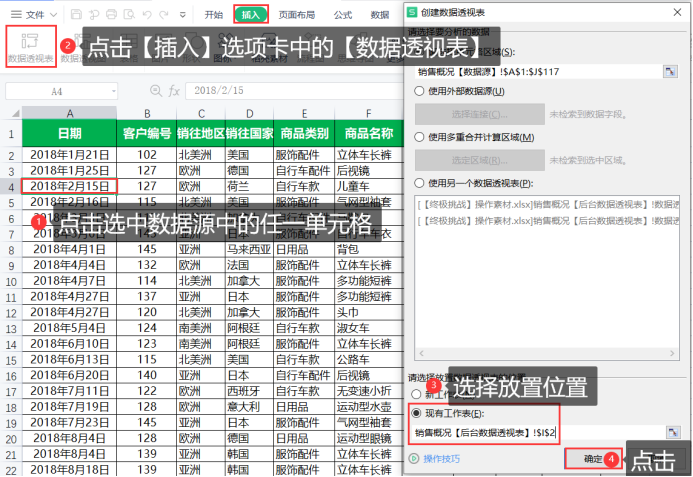The height and width of the screenshot is (477, 693).
Task: Click the left arrow of the list scrollbar
Action: point(421,353)
